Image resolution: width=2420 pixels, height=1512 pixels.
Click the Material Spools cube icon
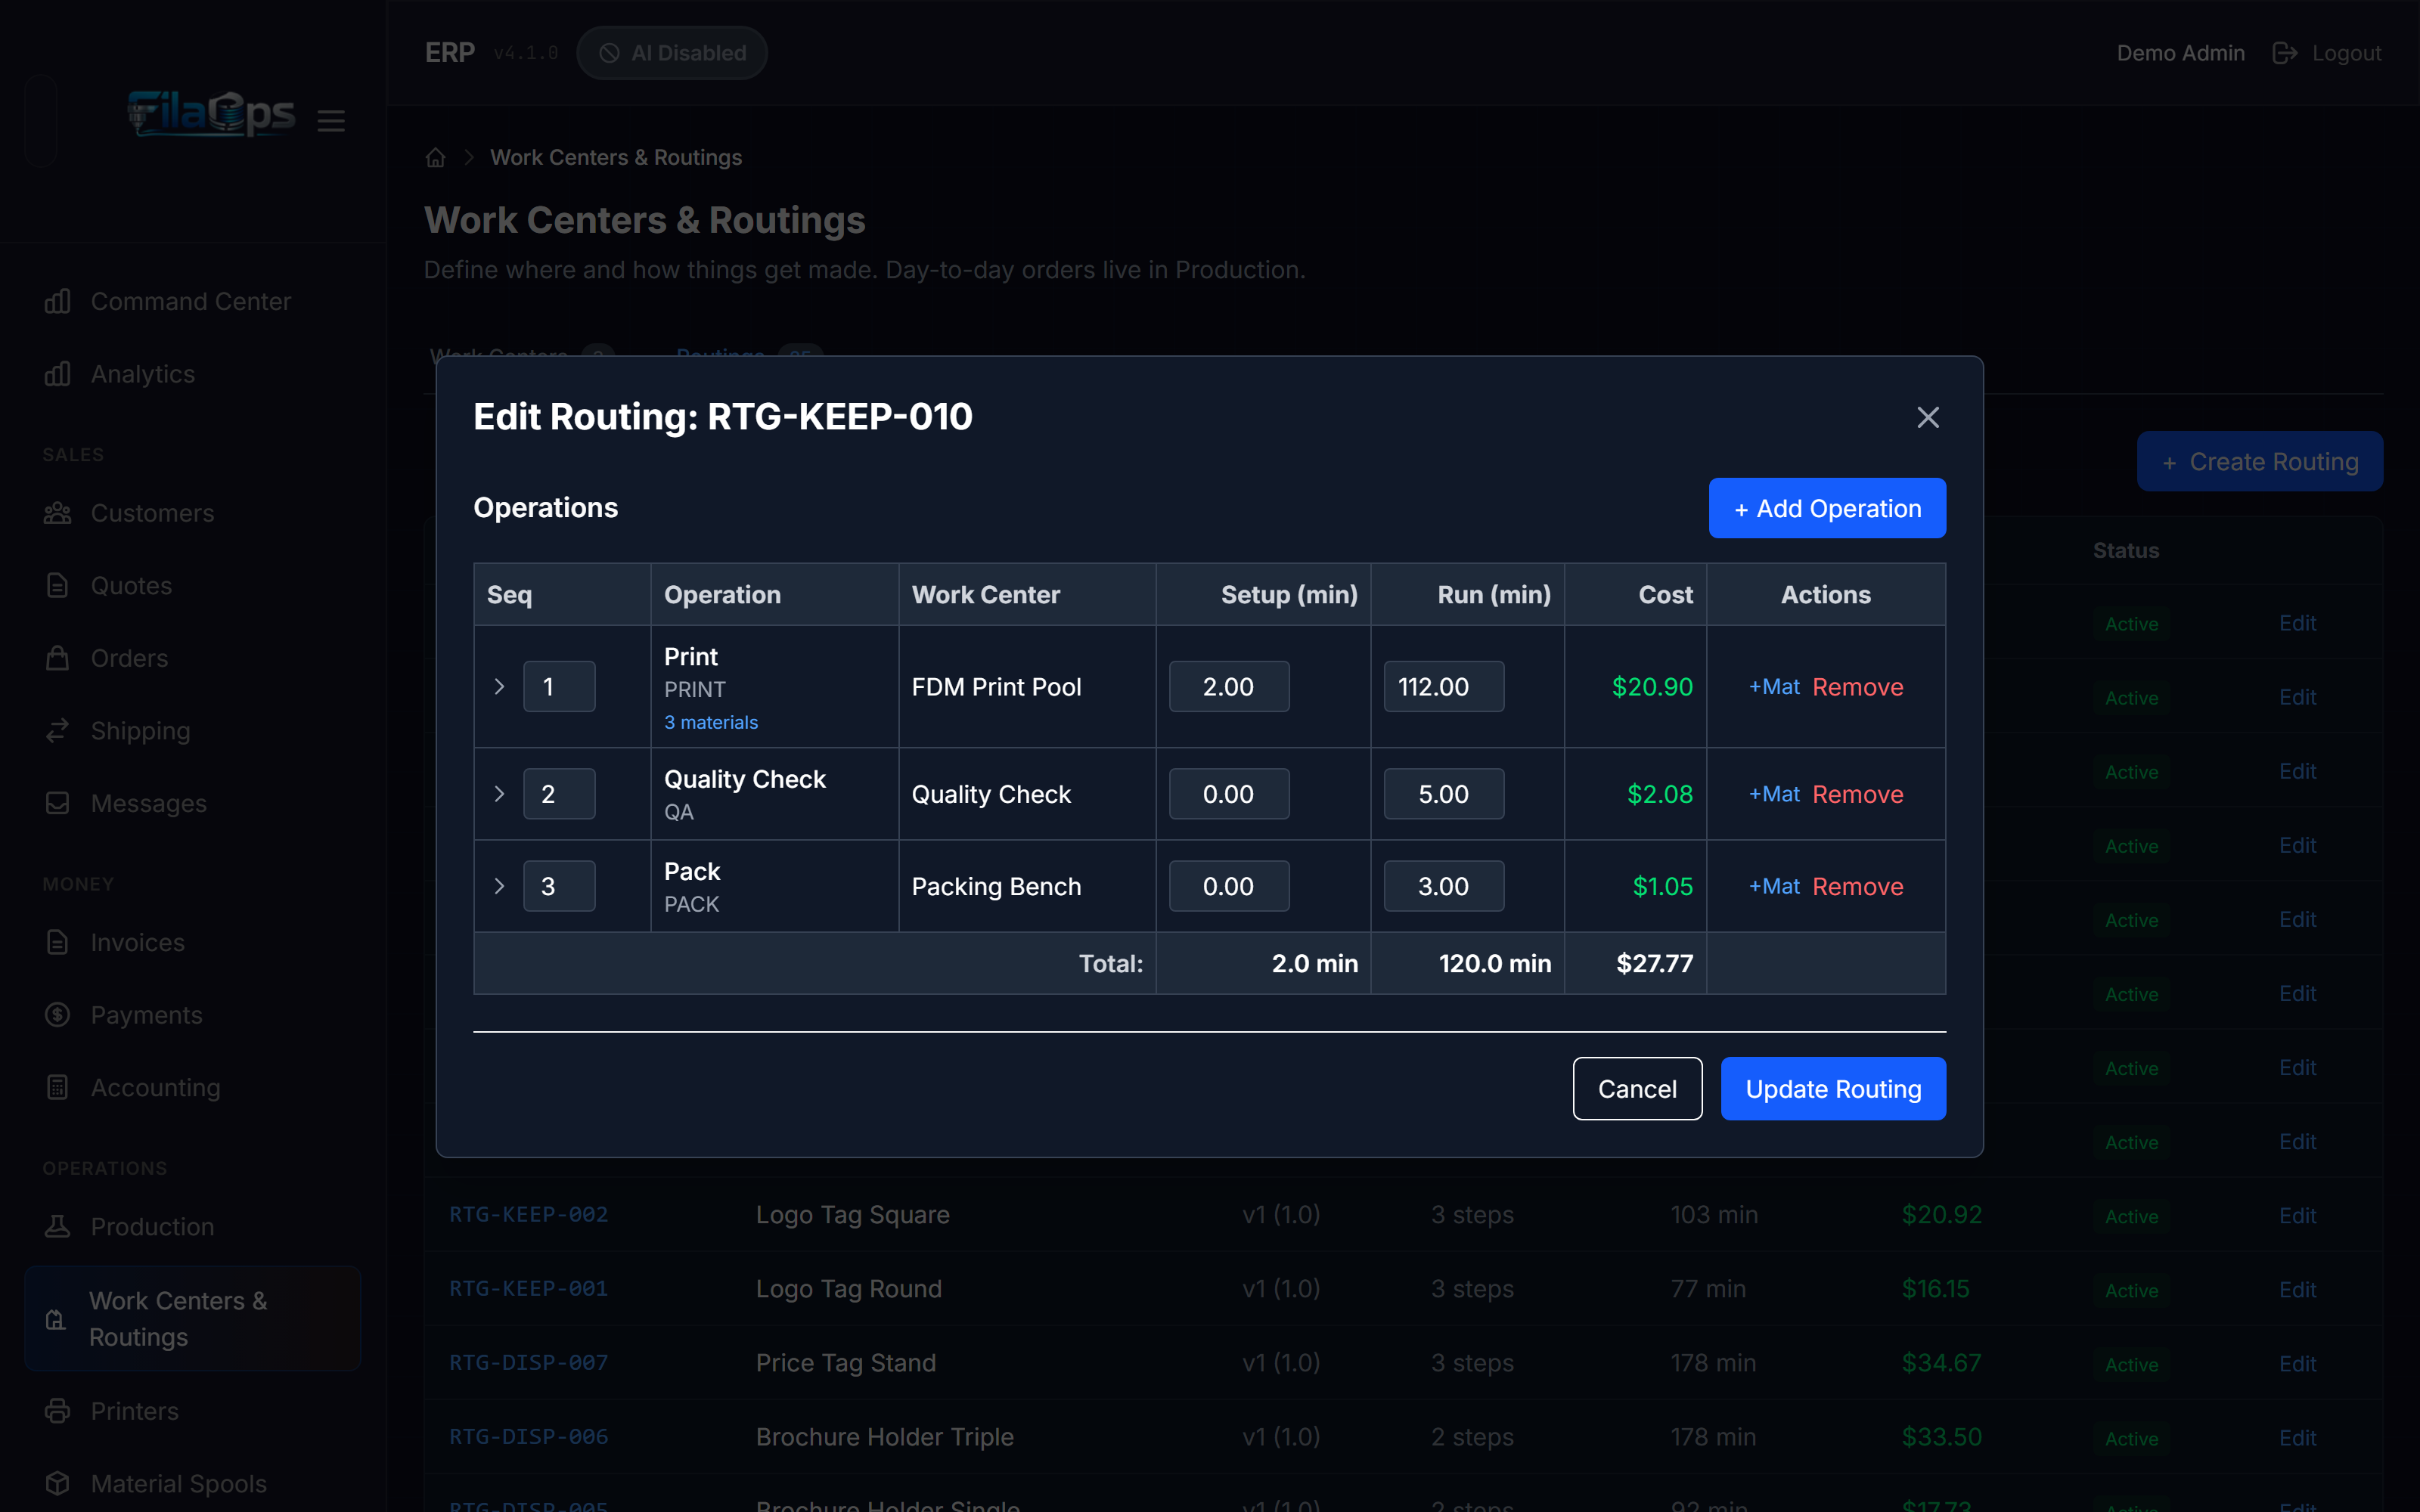pos(57,1483)
